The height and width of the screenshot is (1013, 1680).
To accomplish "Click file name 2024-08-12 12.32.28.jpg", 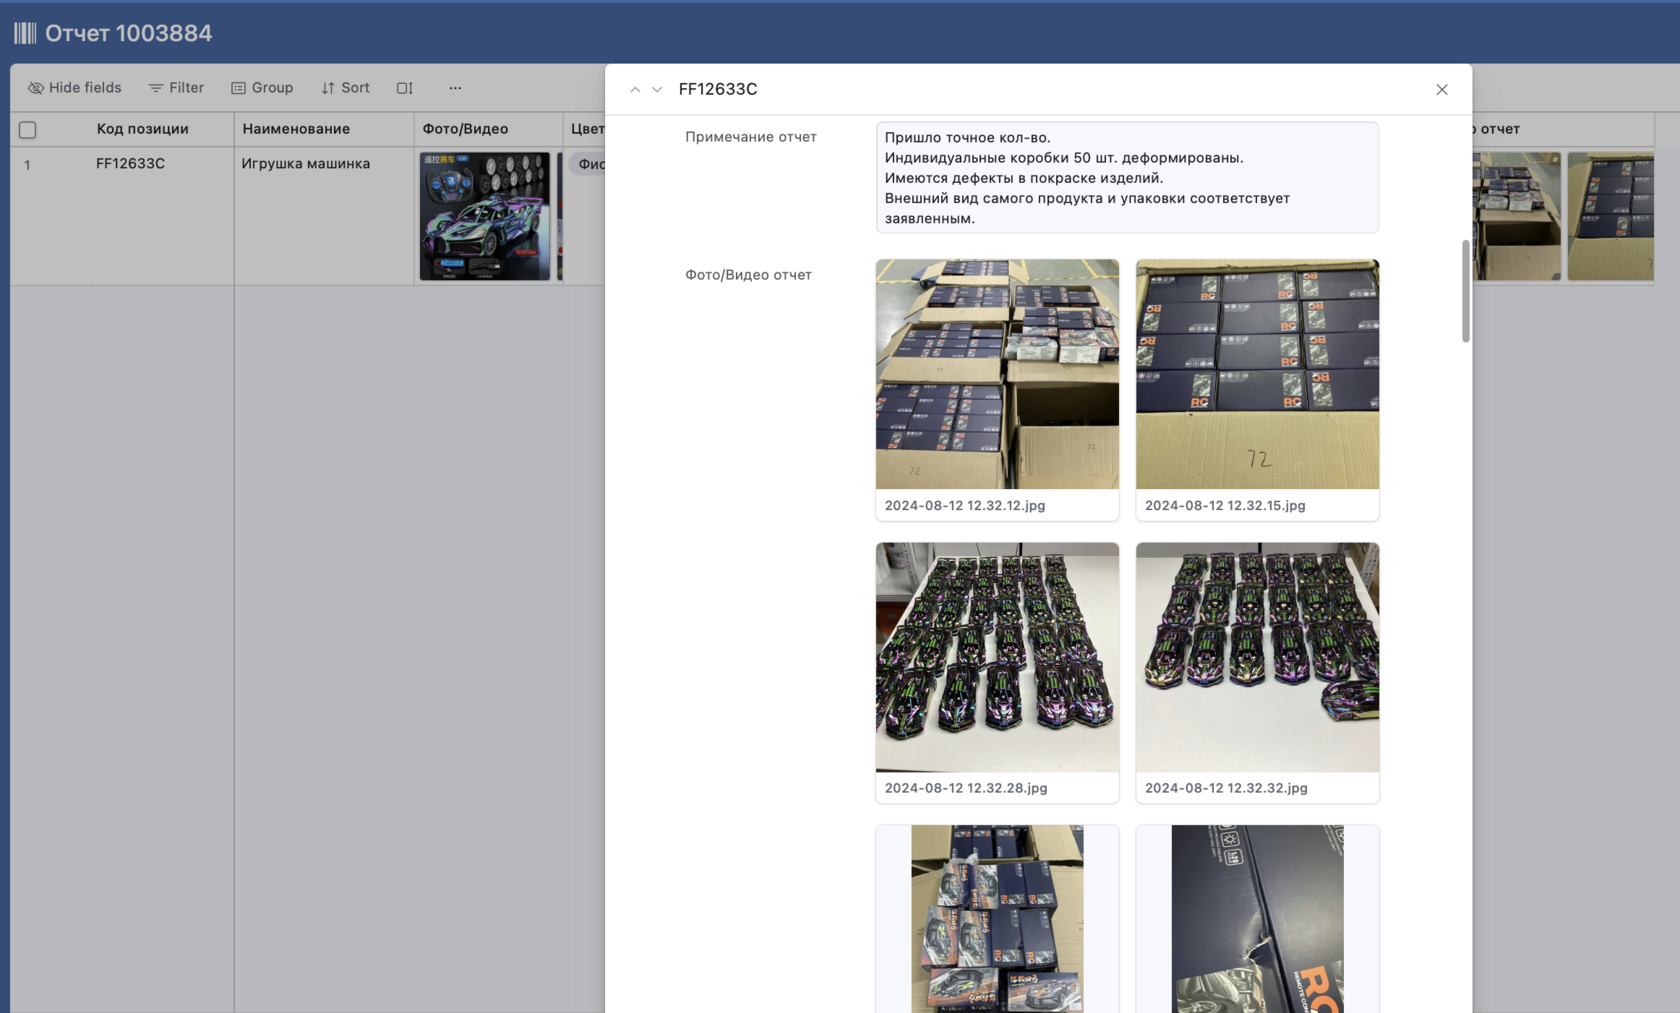I will pos(966,788).
